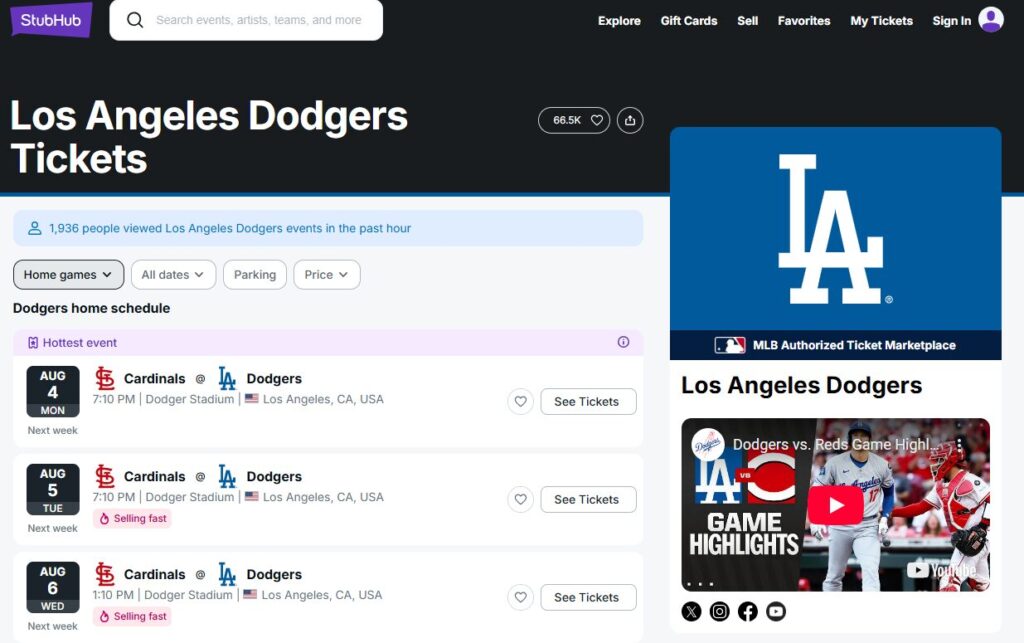The height and width of the screenshot is (643, 1024).
Task: Click the large LA Dodgers logo image
Action: (835, 229)
